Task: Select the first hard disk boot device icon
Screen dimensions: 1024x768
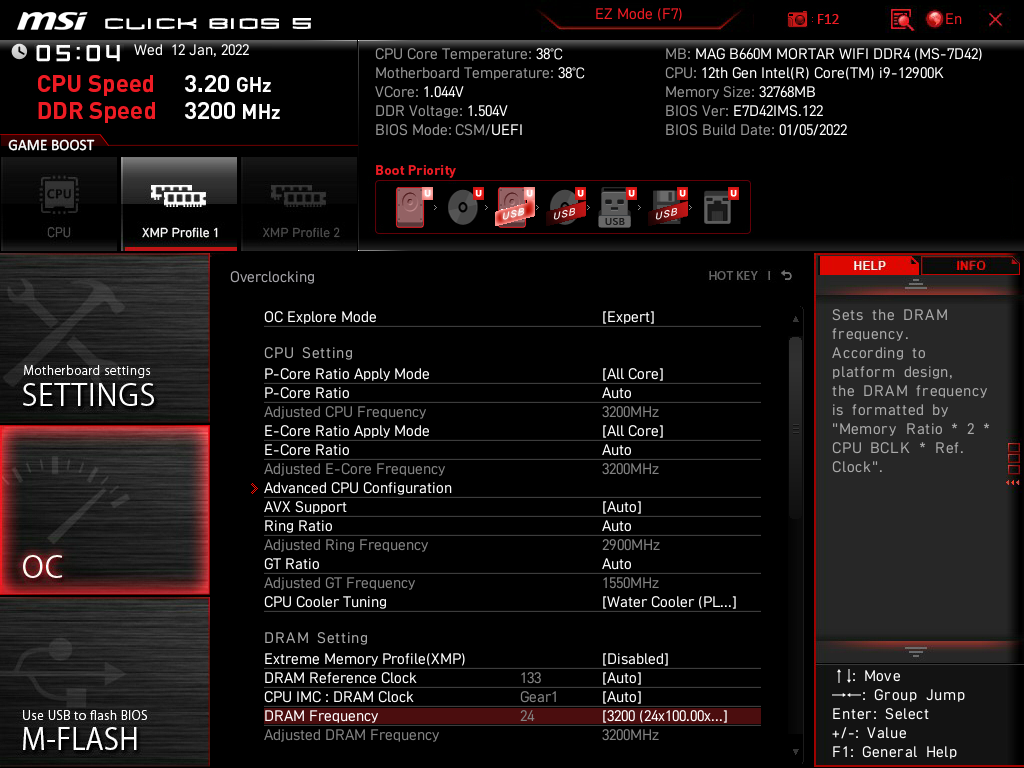Action: (x=412, y=207)
